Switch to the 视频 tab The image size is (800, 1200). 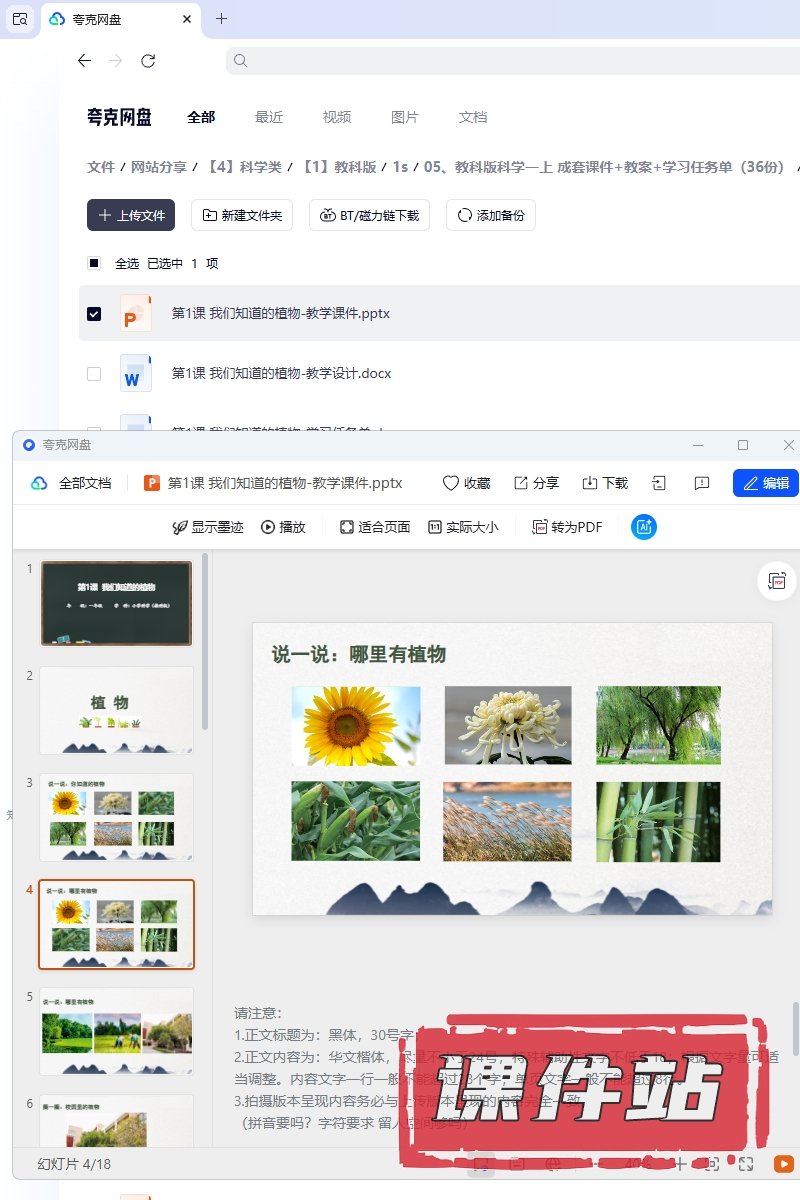337,117
